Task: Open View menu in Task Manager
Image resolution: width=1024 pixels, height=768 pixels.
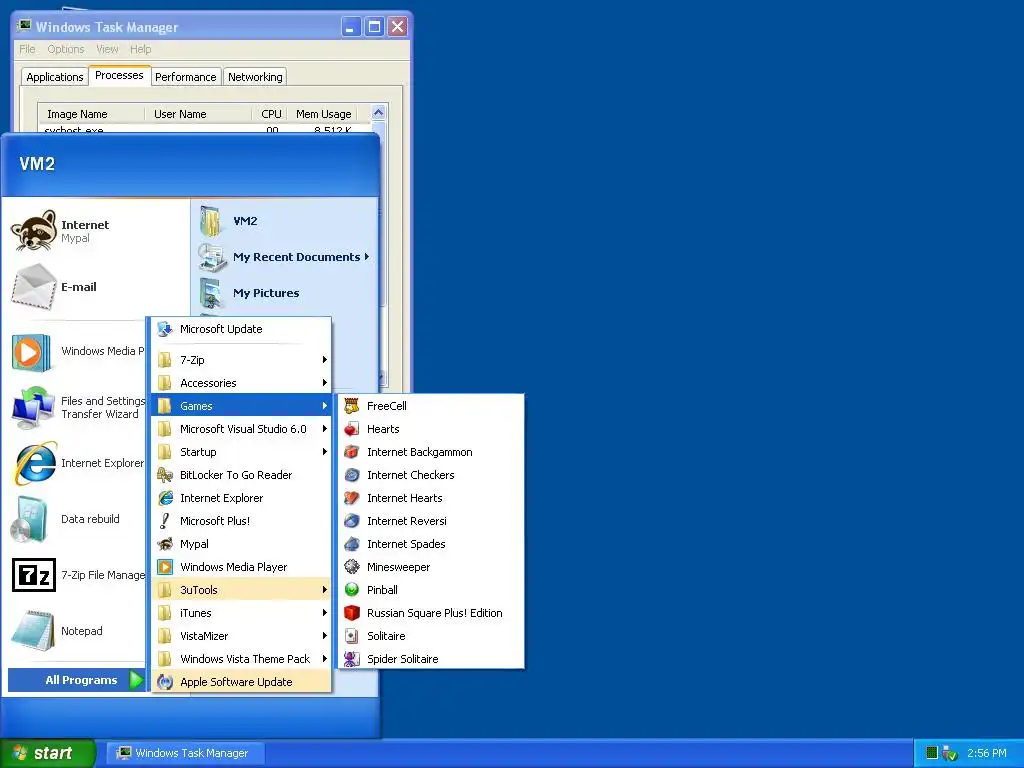Action: (x=107, y=49)
